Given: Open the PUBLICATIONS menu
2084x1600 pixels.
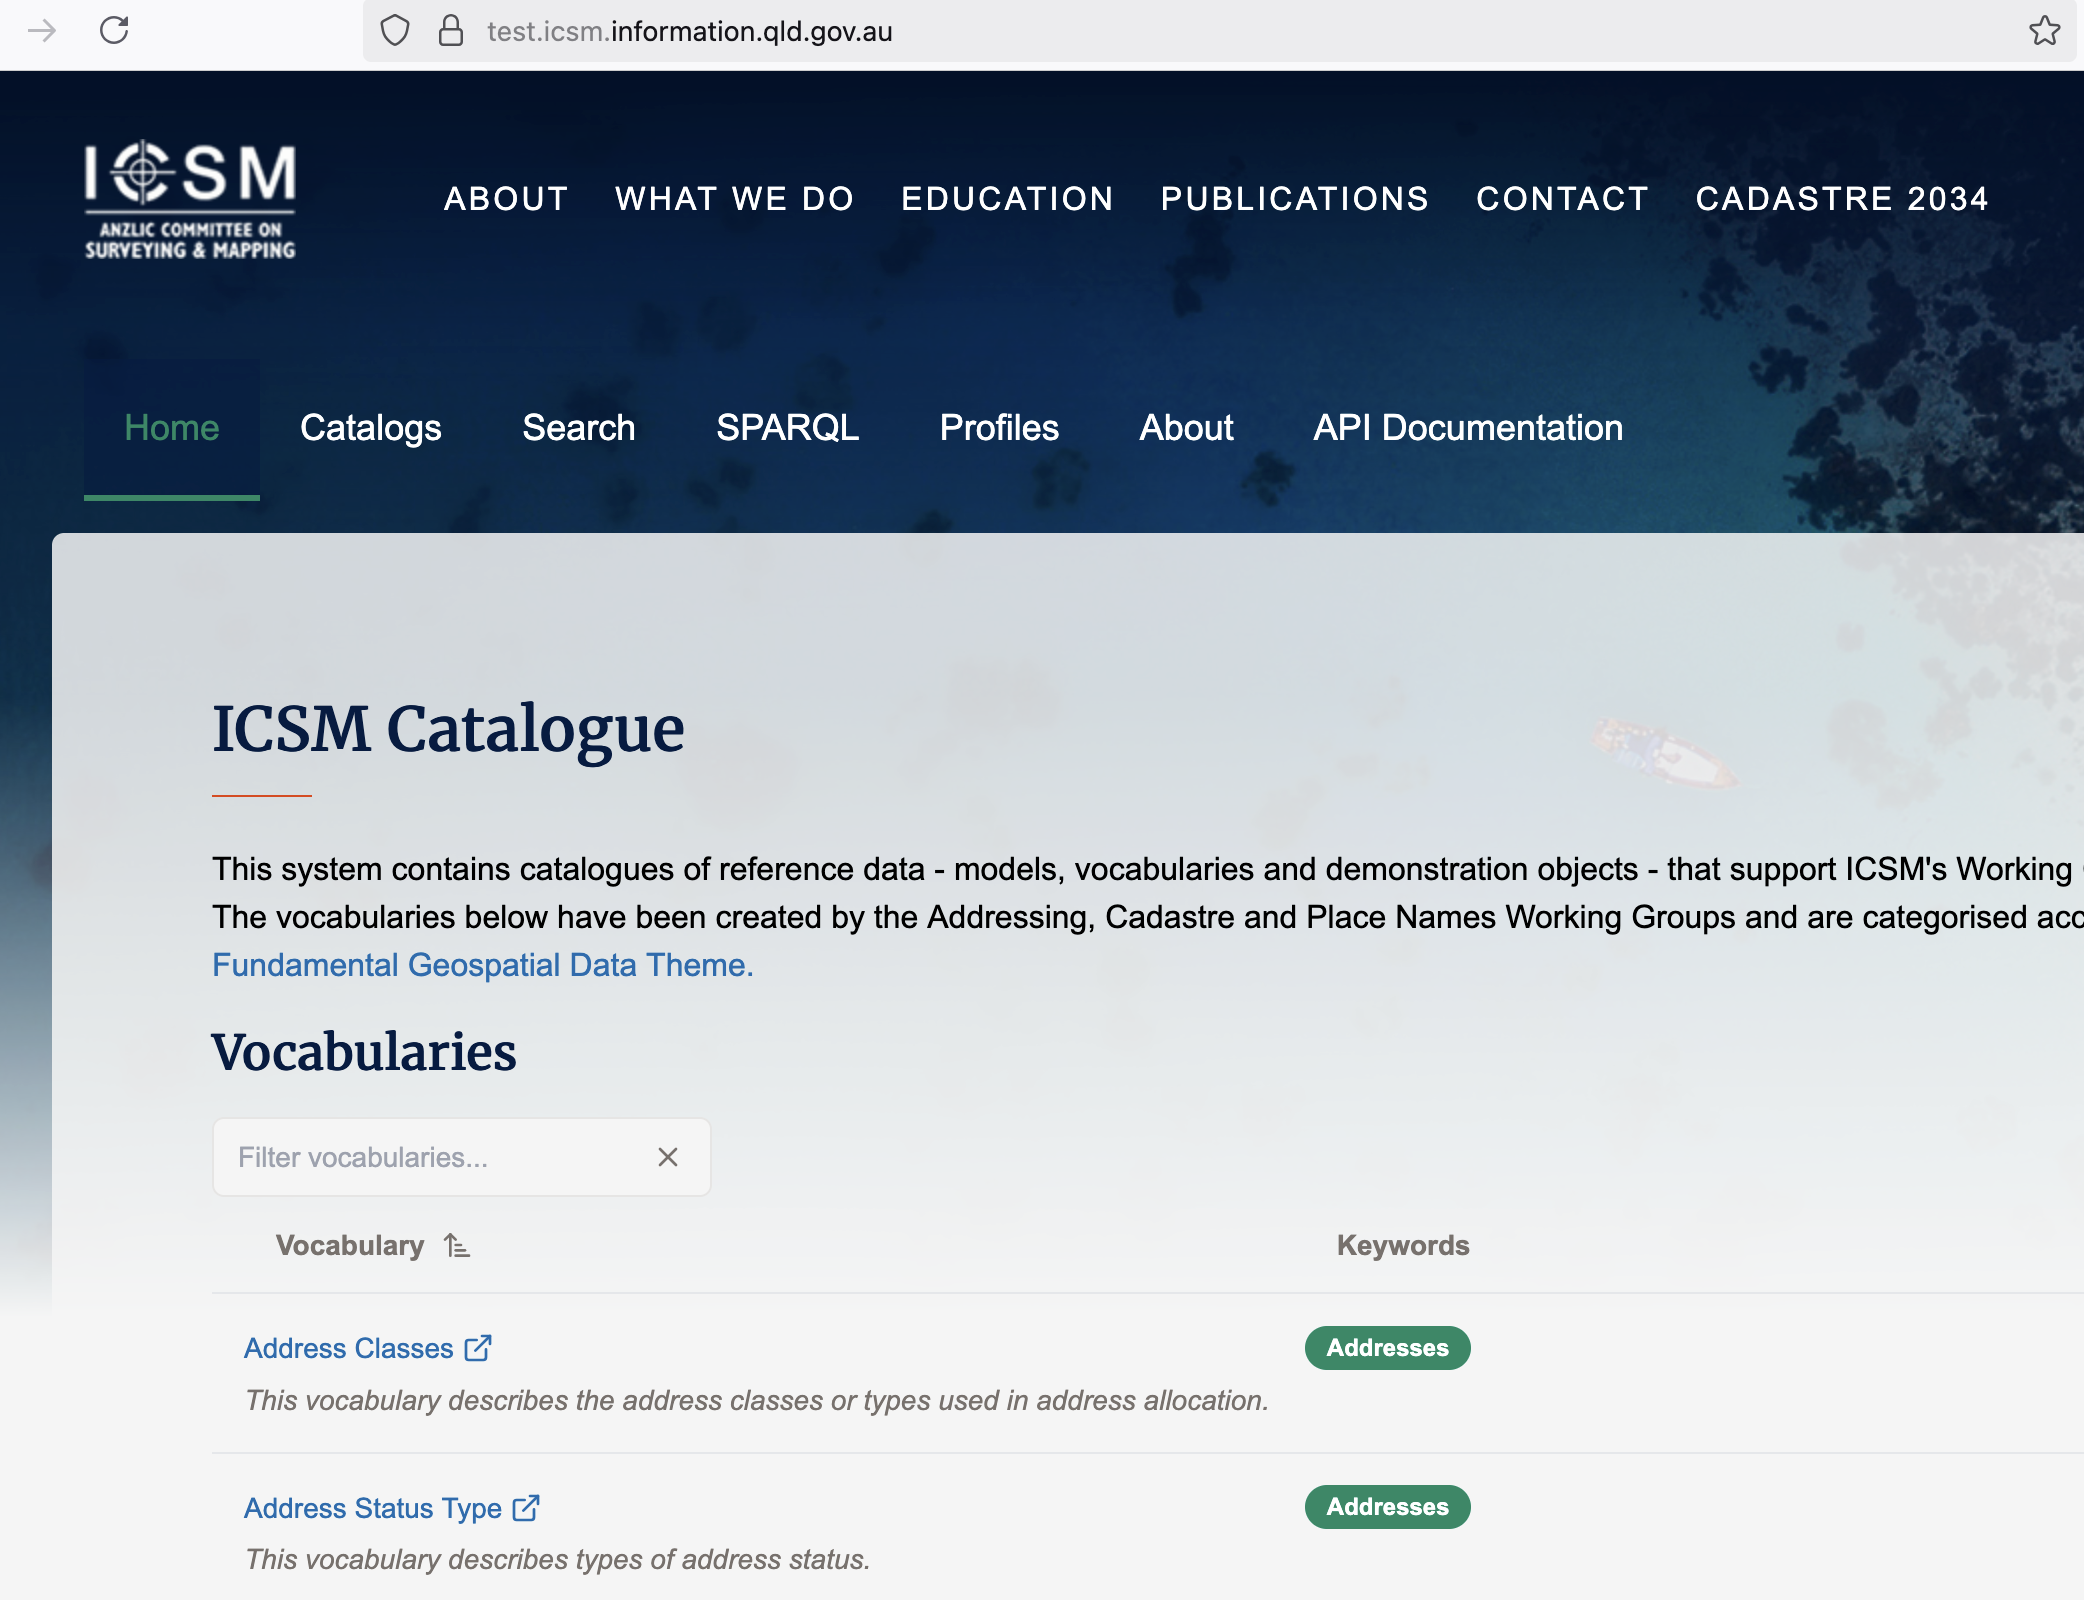Looking at the screenshot, I should click(x=1295, y=199).
